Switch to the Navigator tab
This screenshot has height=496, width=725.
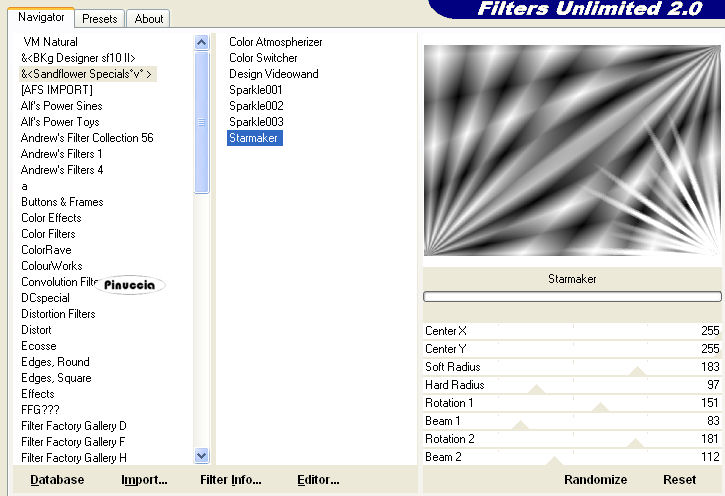coord(41,18)
